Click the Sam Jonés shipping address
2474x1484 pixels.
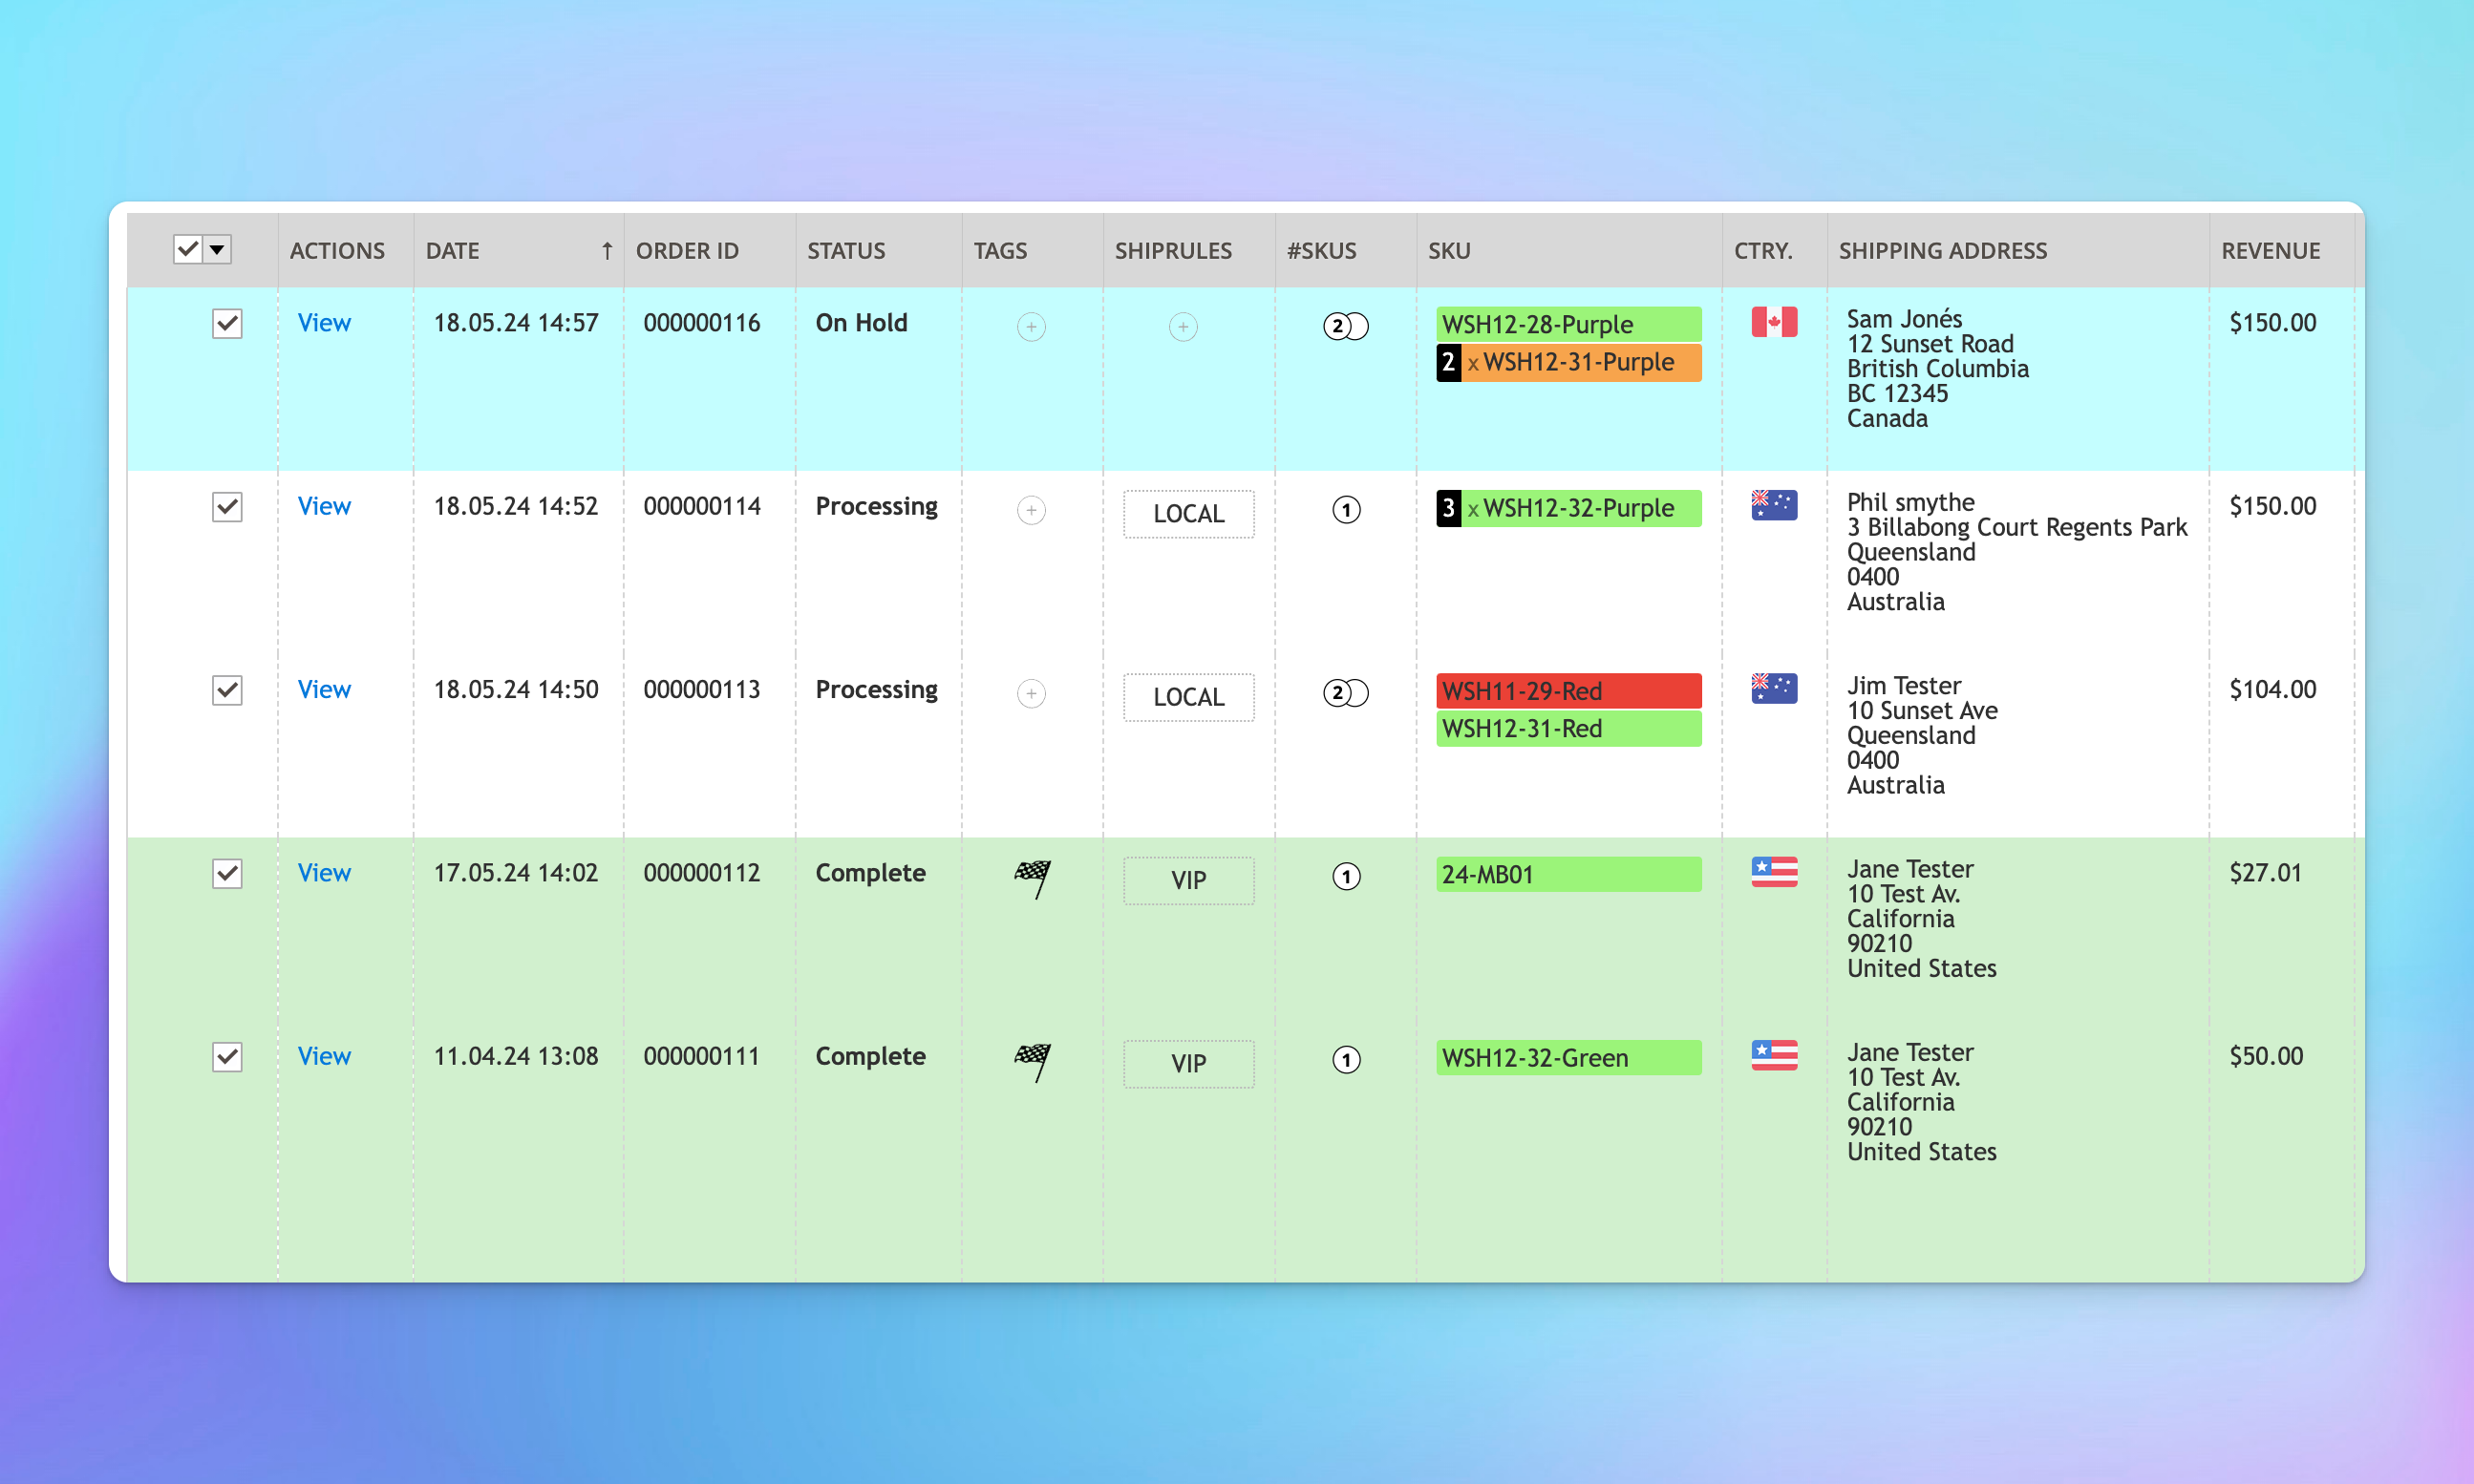tap(1937, 369)
